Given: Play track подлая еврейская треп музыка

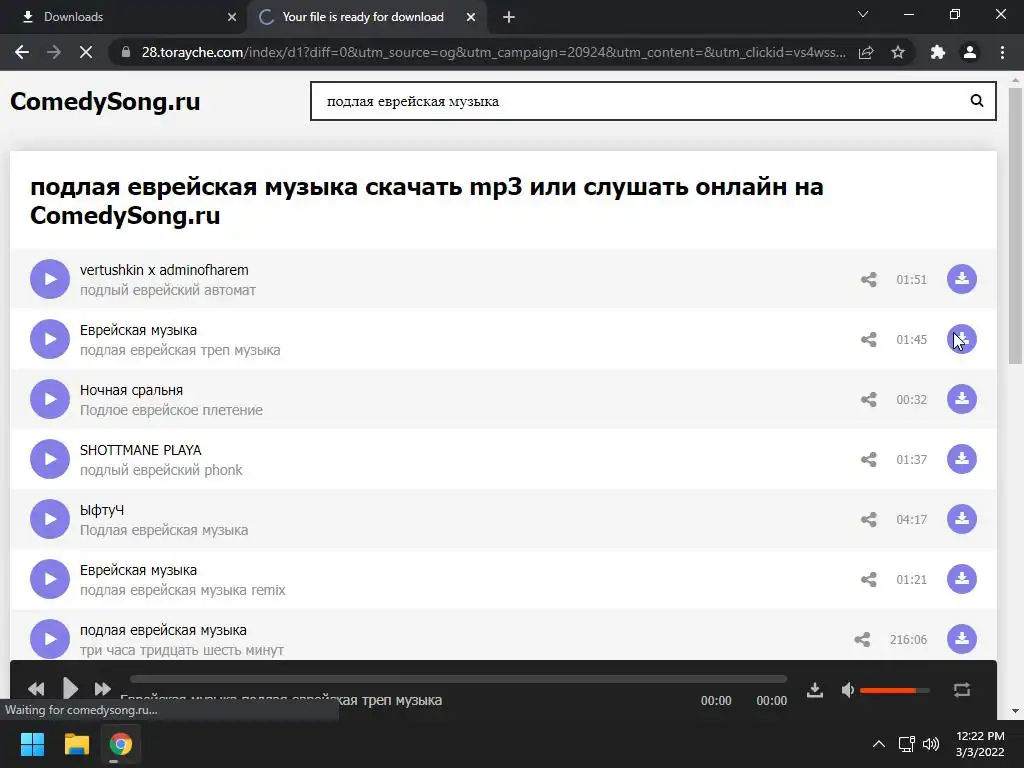Looking at the screenshot, I should [50, 339].
